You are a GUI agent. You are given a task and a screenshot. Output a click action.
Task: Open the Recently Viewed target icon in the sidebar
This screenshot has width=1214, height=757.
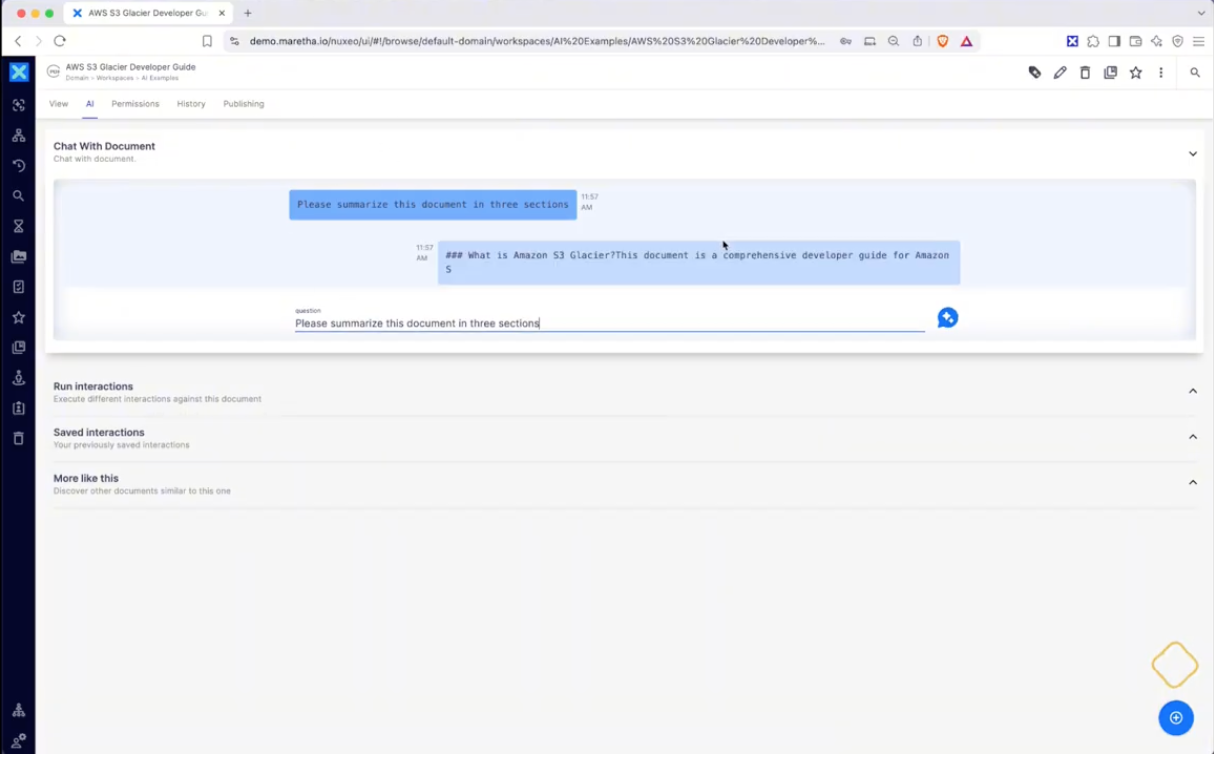18,105
